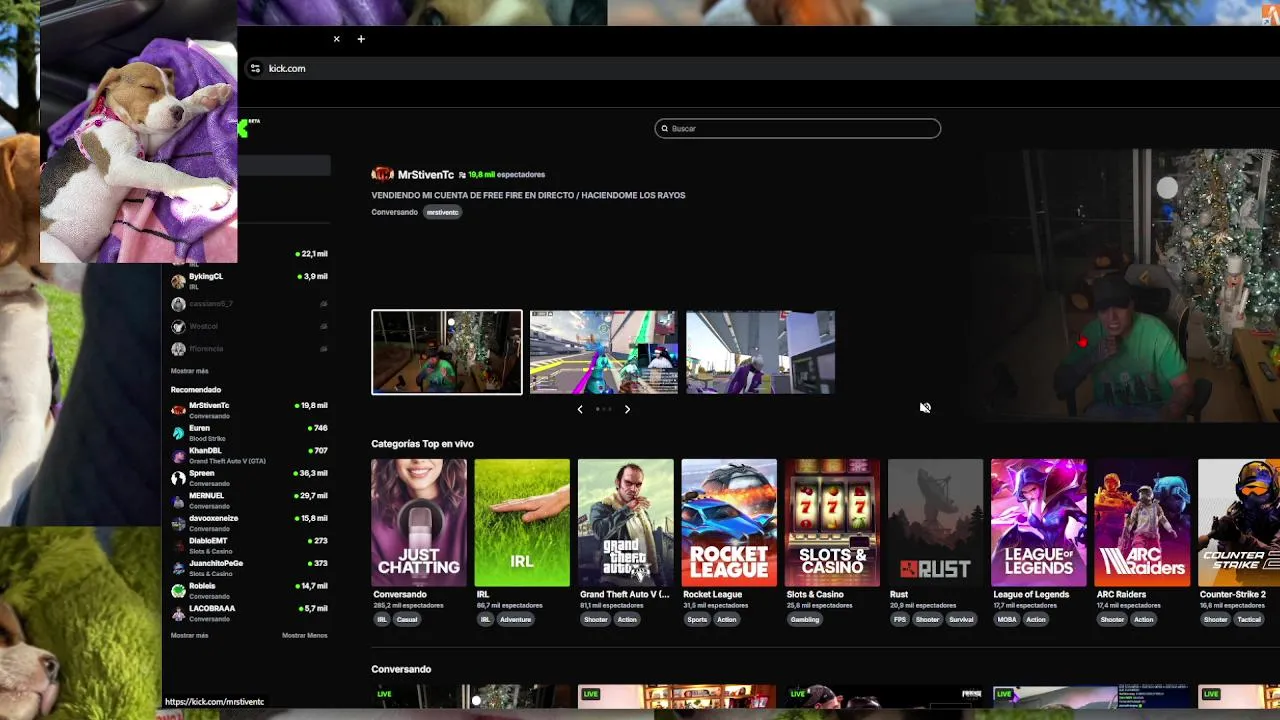The width and height of the screenshot is (1280, 720).
Task: Expand followed channels with upper Mostrar más
Action: click(x=189, y=371)
